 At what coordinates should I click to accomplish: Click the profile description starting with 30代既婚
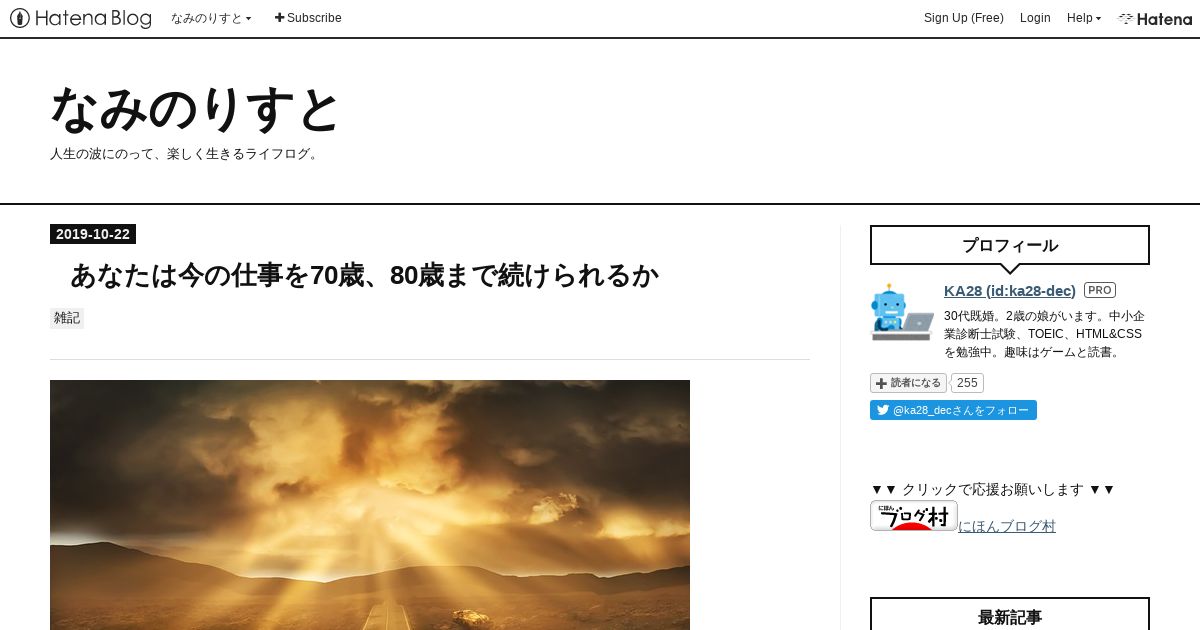pyautogui.click(x=1045, y=334)
